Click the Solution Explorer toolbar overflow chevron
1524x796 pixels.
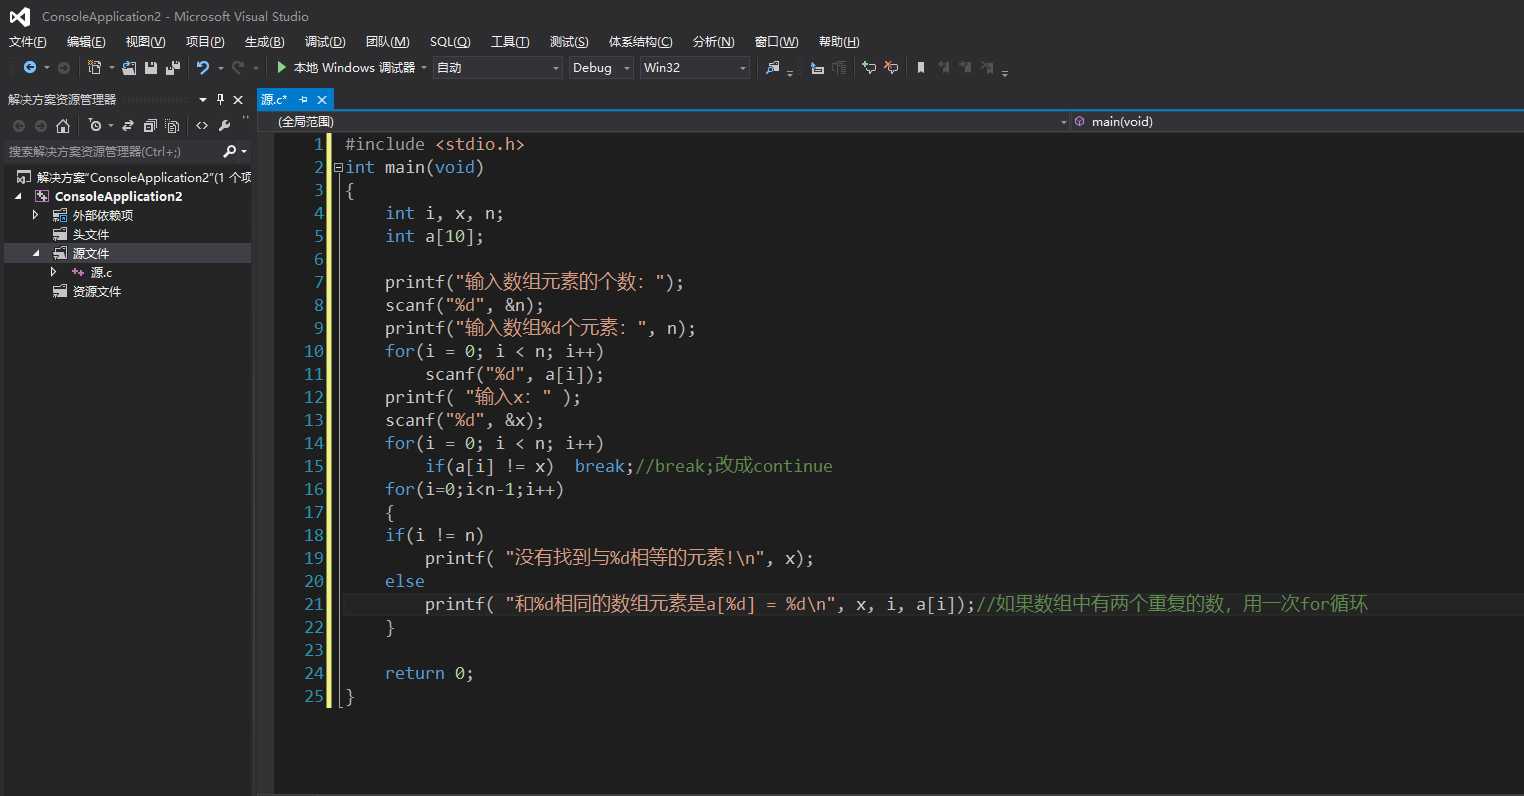click(244, 120)
